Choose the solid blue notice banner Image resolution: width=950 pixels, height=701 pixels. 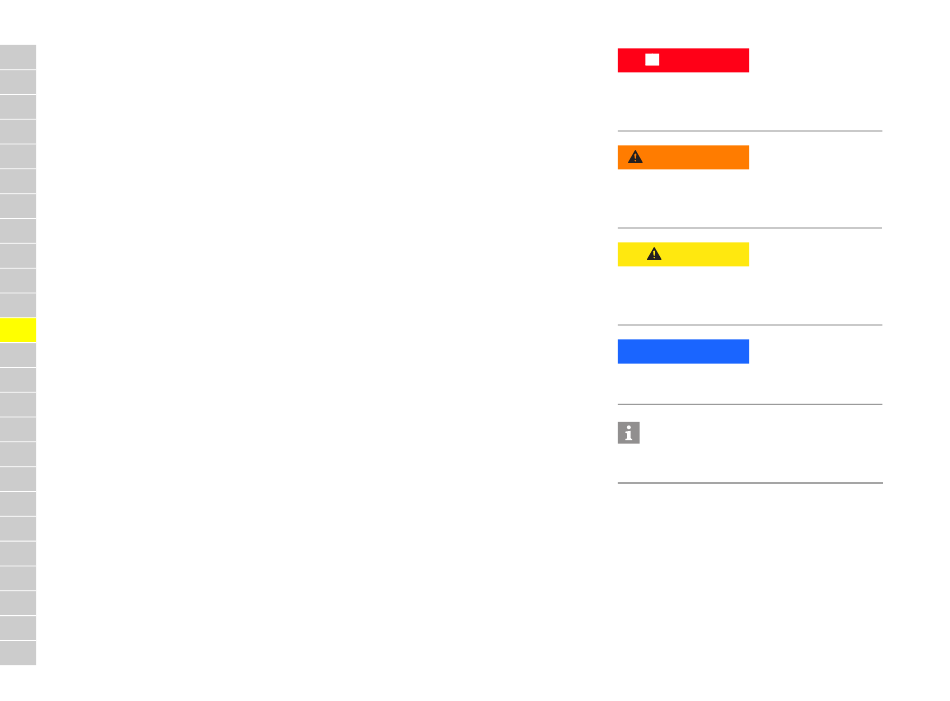coord(683,351)
